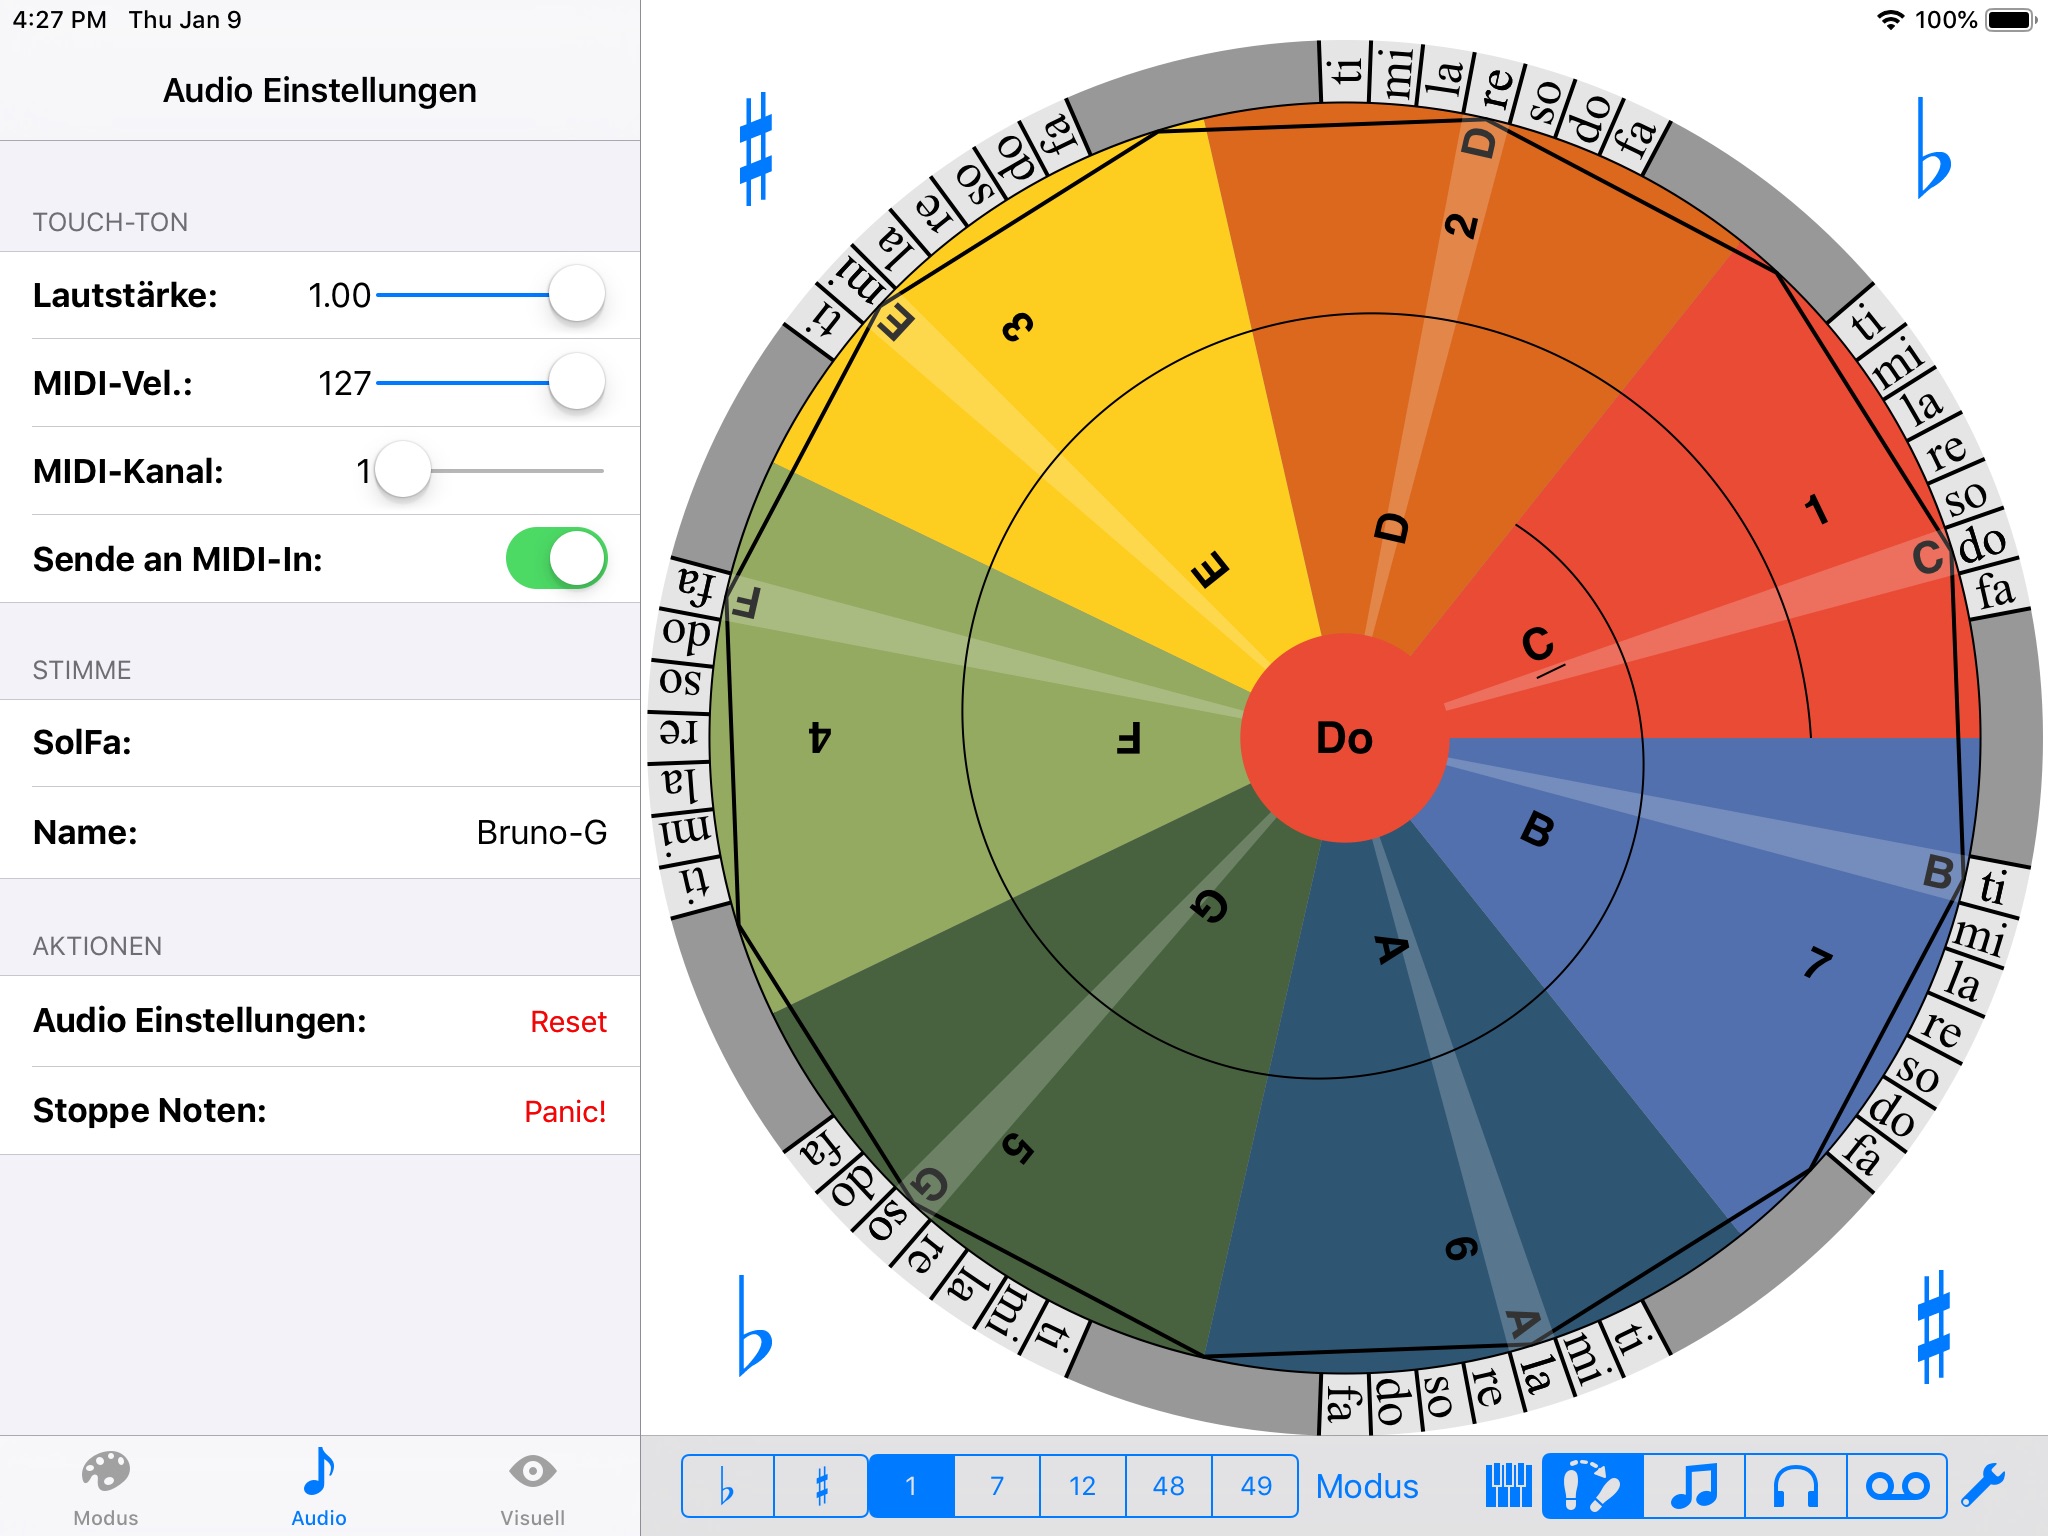The height and width of the screenshot is (1536, 2048).
Task: Open settings with the wrench icon
Action: pos(1984,1485)
